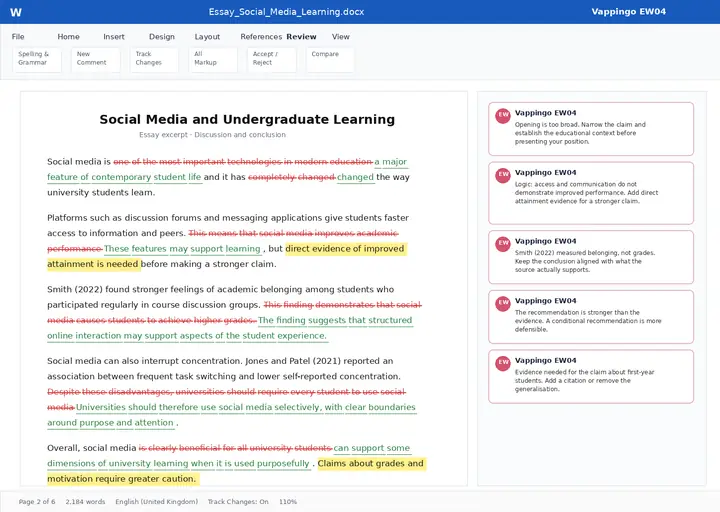Open the English (United Kingdom) language setting
Viewport: 720px width, 512px height.
pyautogui.click(x=157, y=502)
